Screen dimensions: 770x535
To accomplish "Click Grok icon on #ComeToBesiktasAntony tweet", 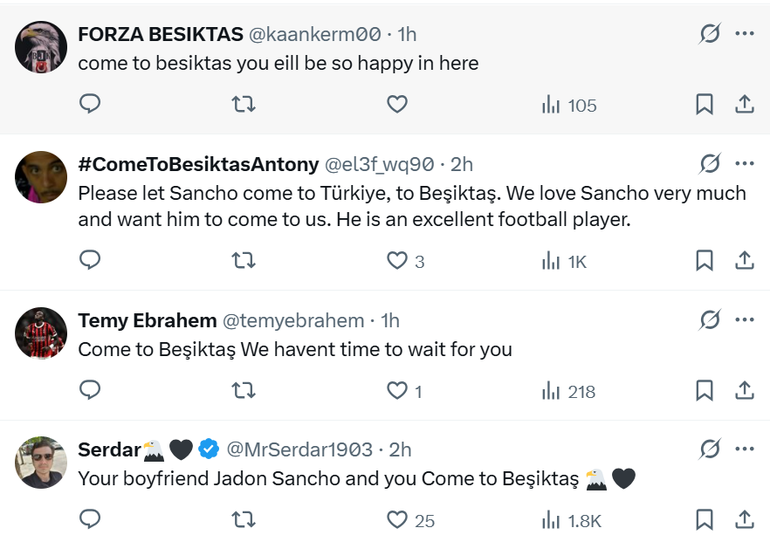I will pos(709,164).
